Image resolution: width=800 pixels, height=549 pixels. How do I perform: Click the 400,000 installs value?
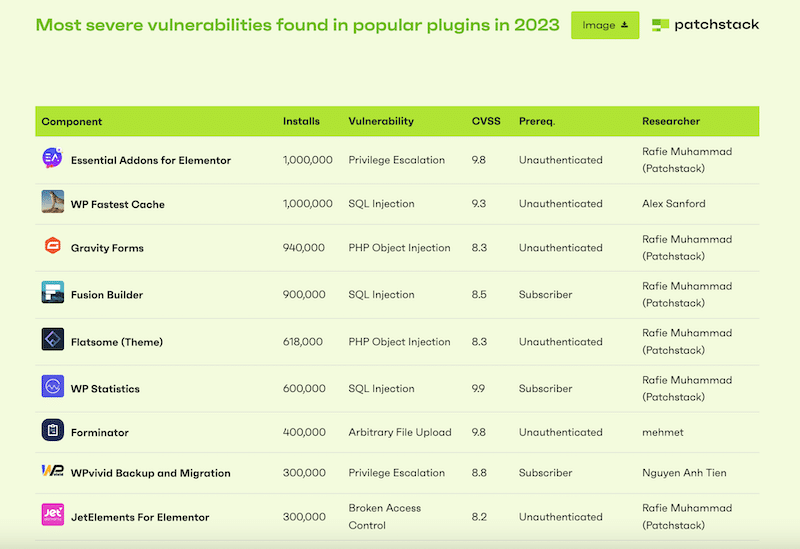(304, 432)
